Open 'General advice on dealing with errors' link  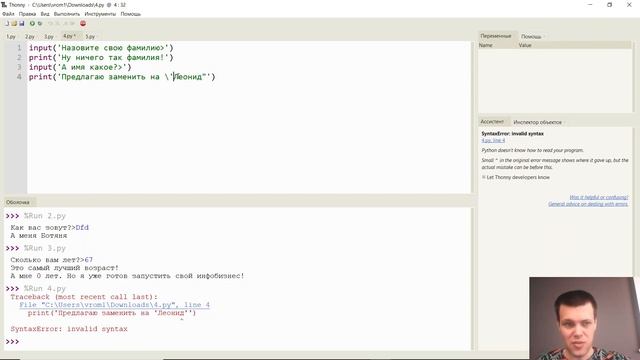[588, 204]
